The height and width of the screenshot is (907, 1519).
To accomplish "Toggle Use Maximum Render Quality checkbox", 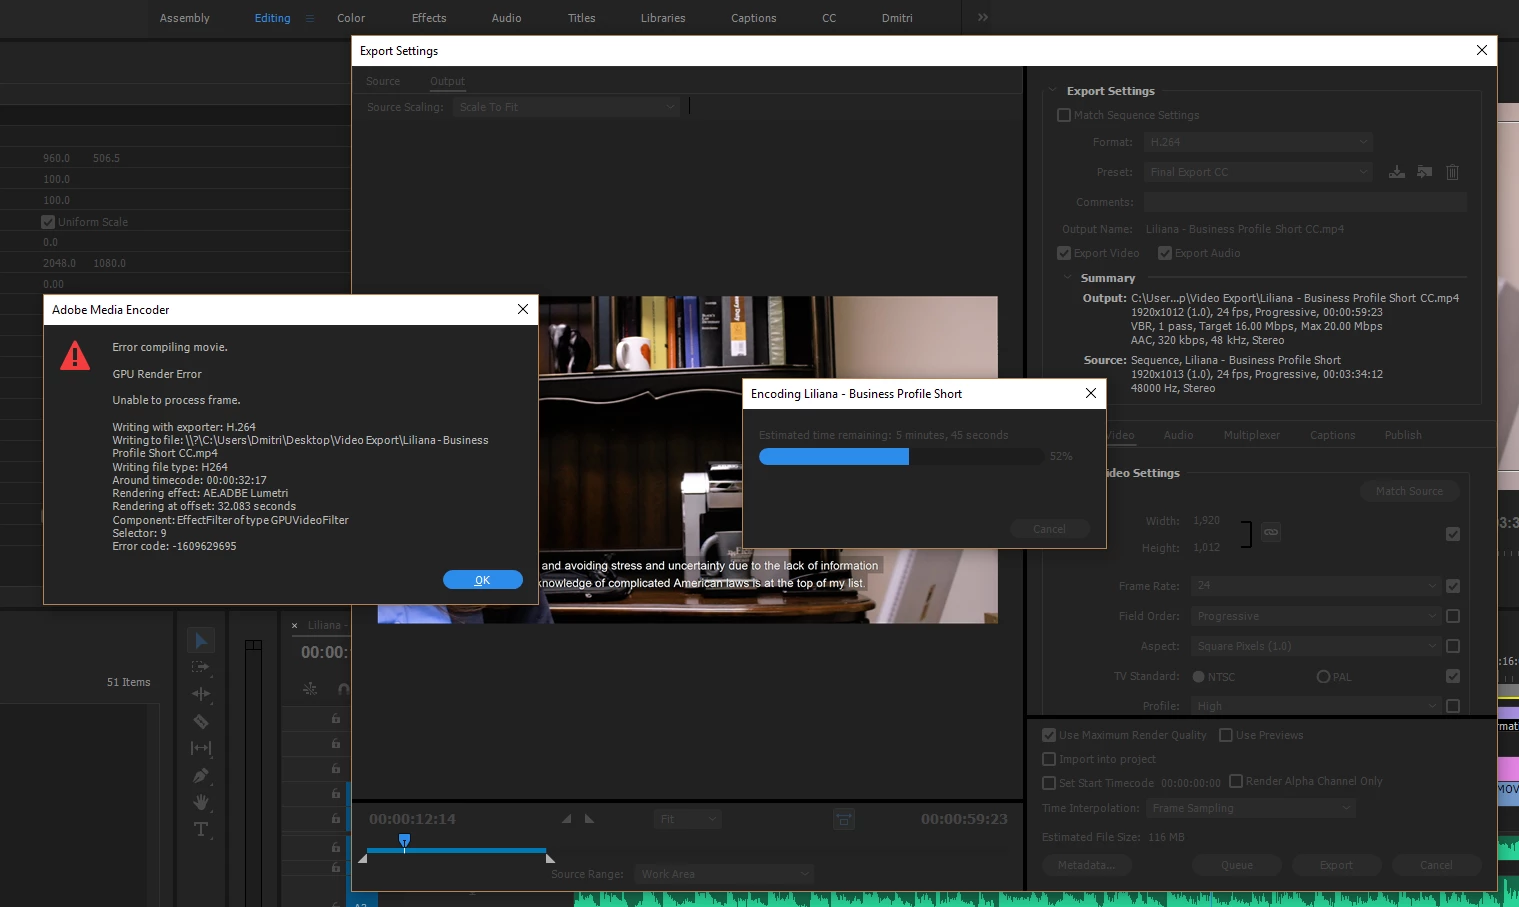I will pyautogui.click(x=1049, y=735).
